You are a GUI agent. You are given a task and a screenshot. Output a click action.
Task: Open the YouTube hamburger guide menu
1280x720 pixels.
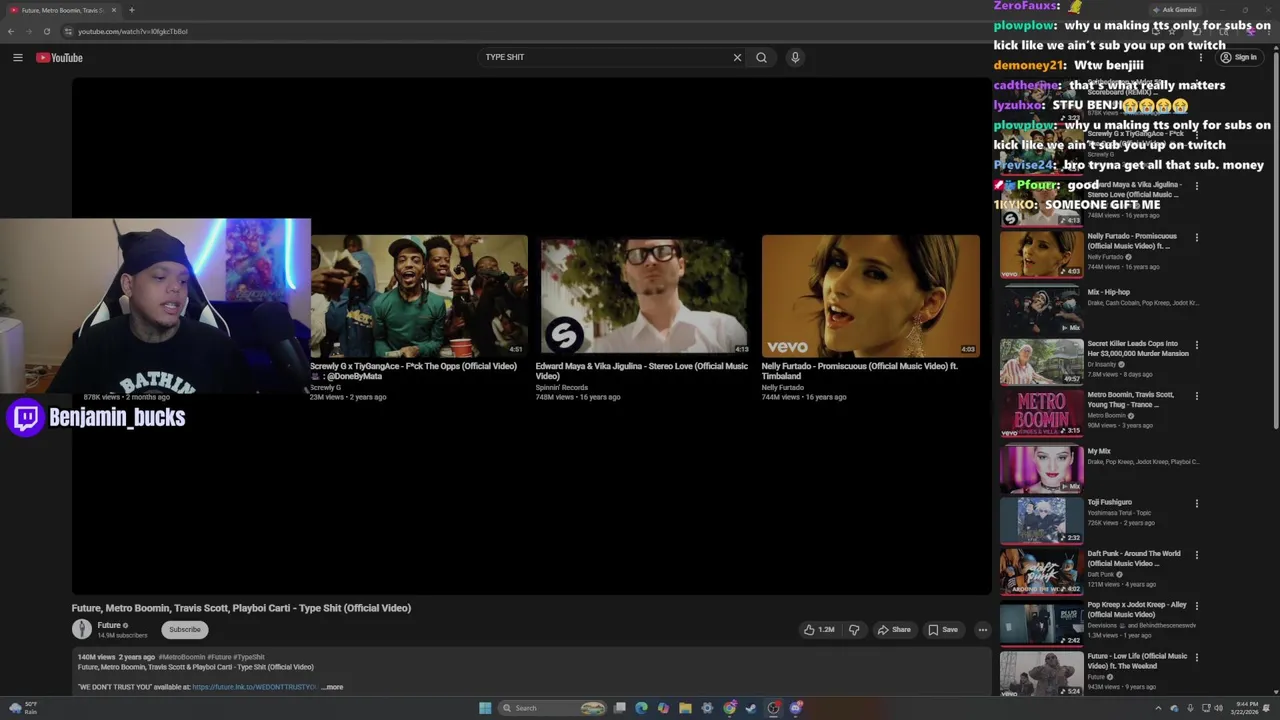click(17, 58)
